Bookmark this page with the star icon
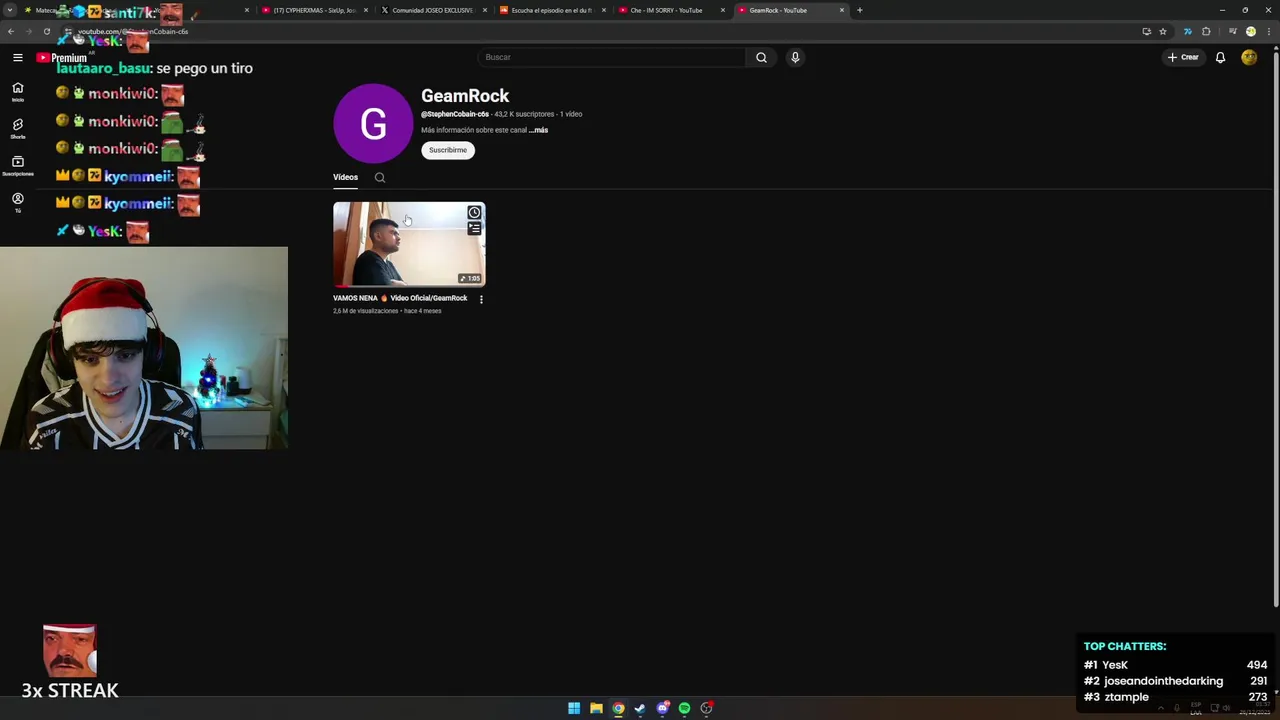This screenshot has height=720, width=1280. (1163, 31)
